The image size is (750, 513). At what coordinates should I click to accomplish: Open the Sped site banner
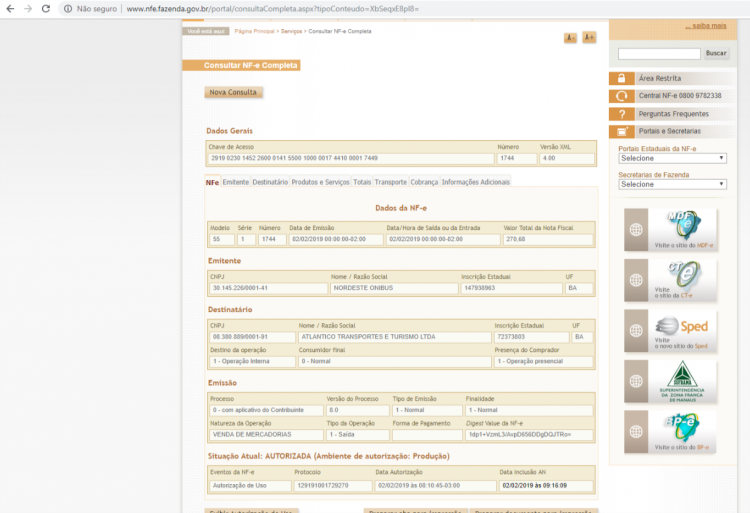pos(670,331)
